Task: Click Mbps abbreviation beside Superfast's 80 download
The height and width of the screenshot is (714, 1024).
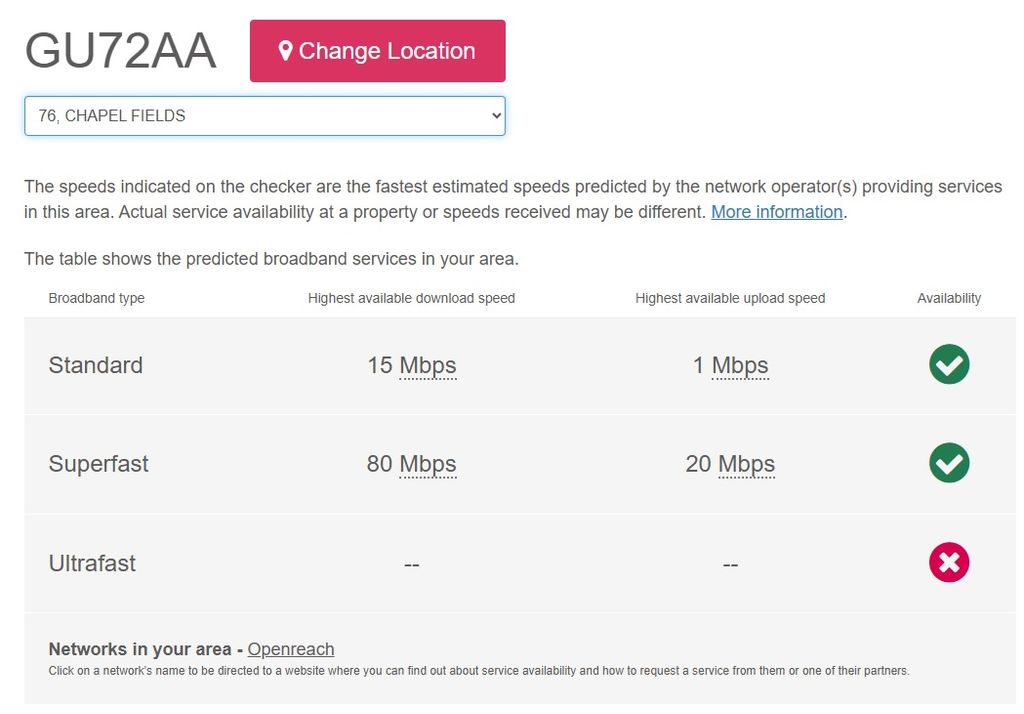Action: (428, 464)
